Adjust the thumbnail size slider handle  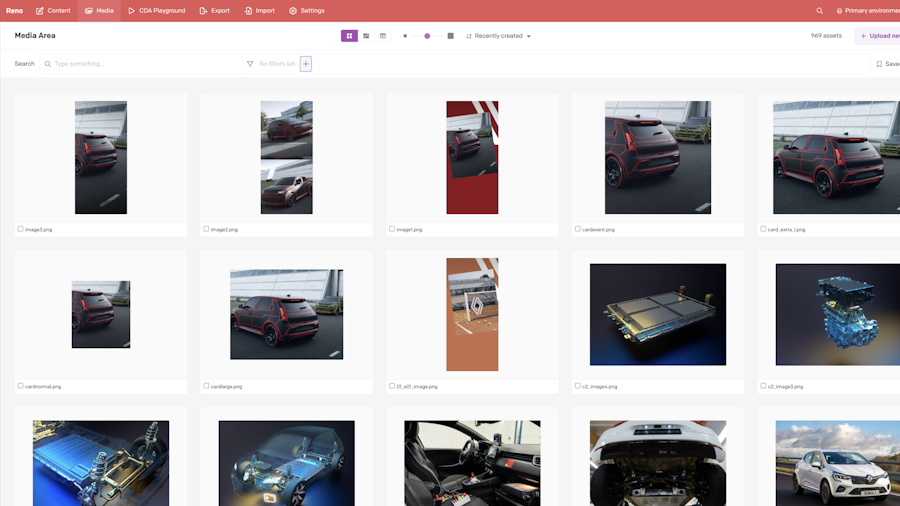pos(427,36)
